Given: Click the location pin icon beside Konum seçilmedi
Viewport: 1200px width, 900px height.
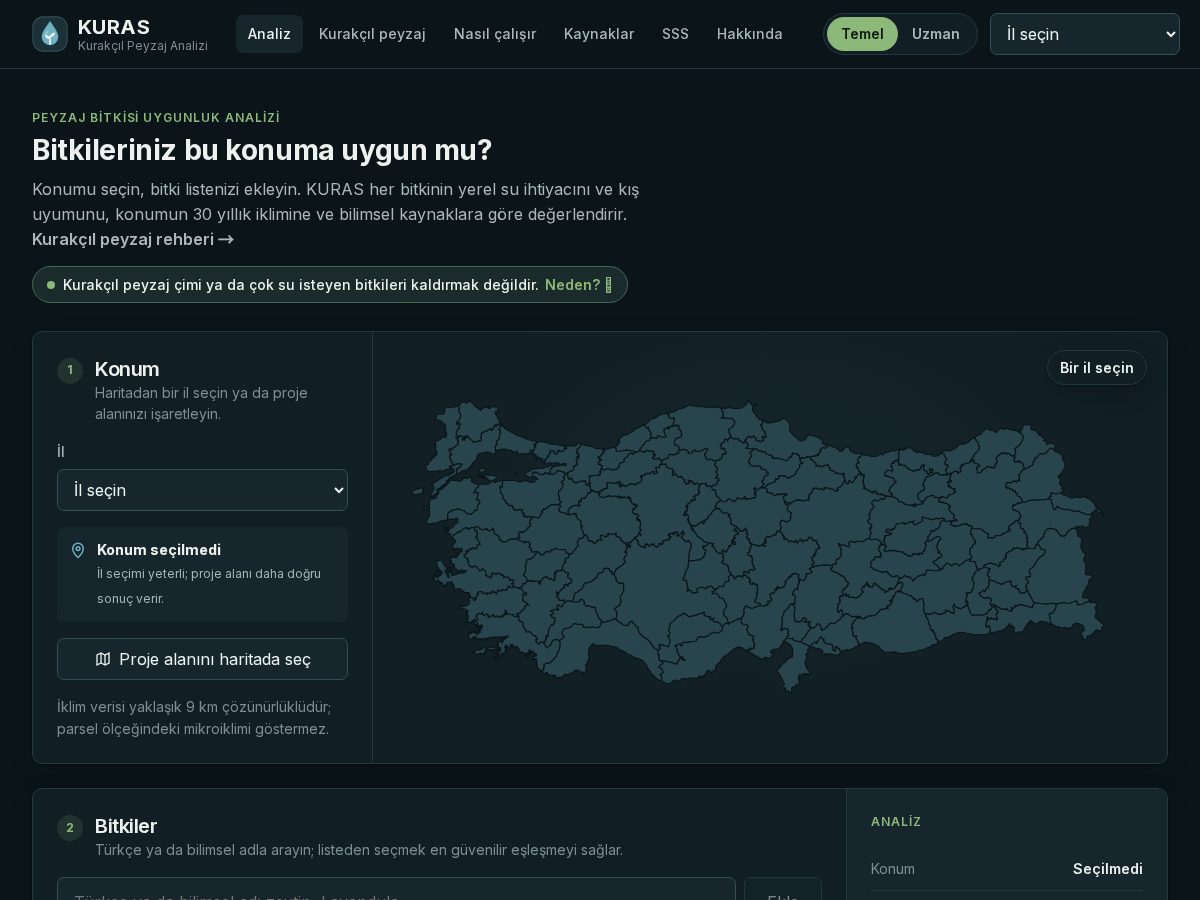Looking at the screenshot, I should click(78, 550).
